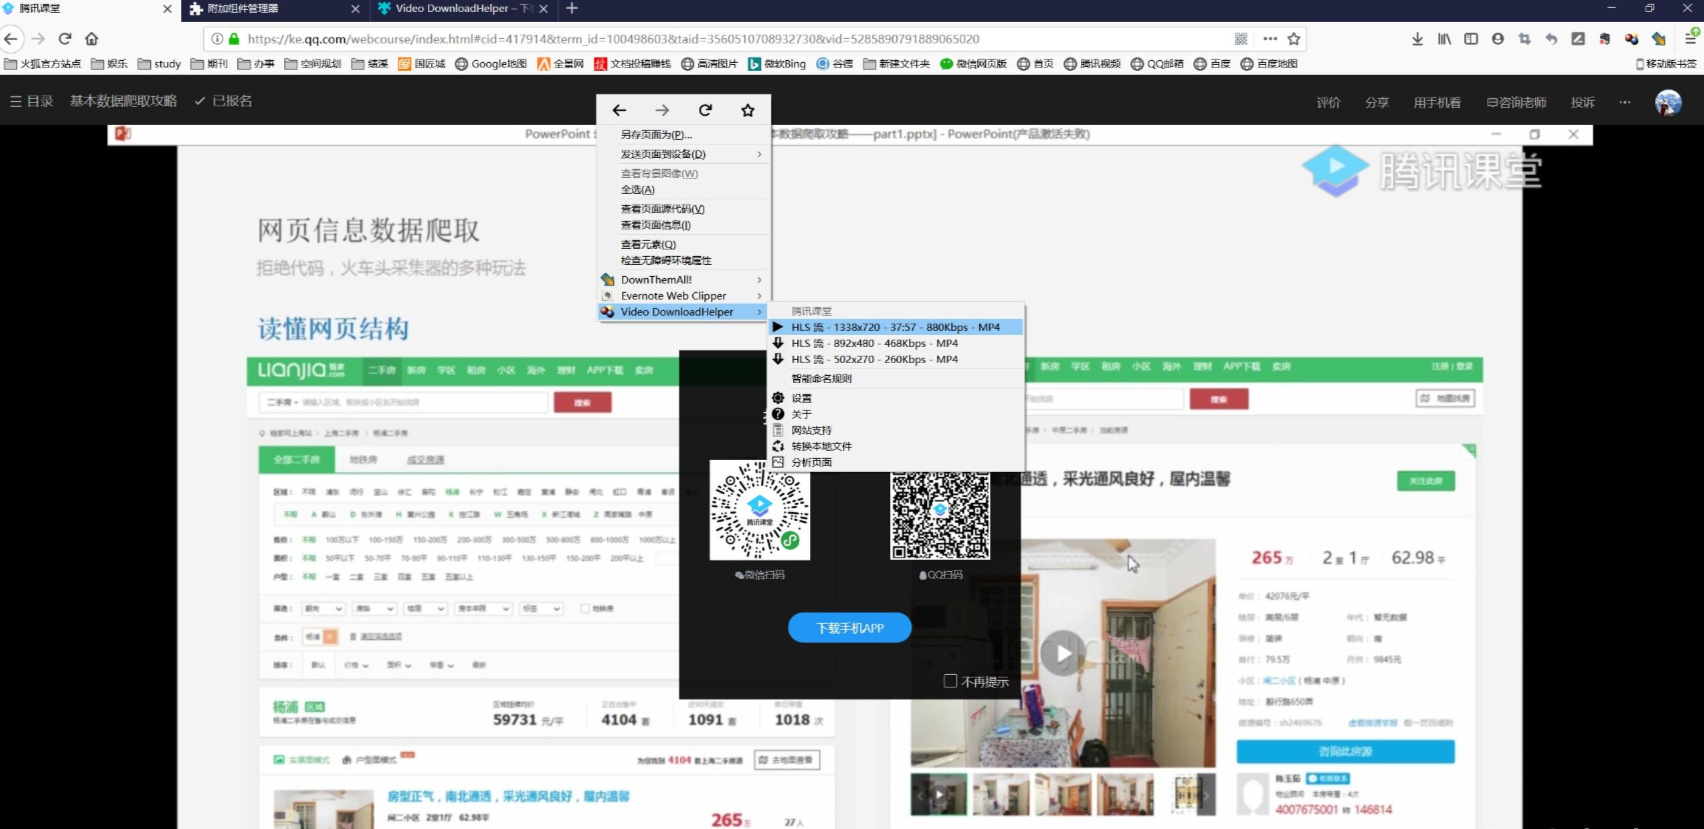
Task: Open the user avatar in course header
Action: point(1668,102)
